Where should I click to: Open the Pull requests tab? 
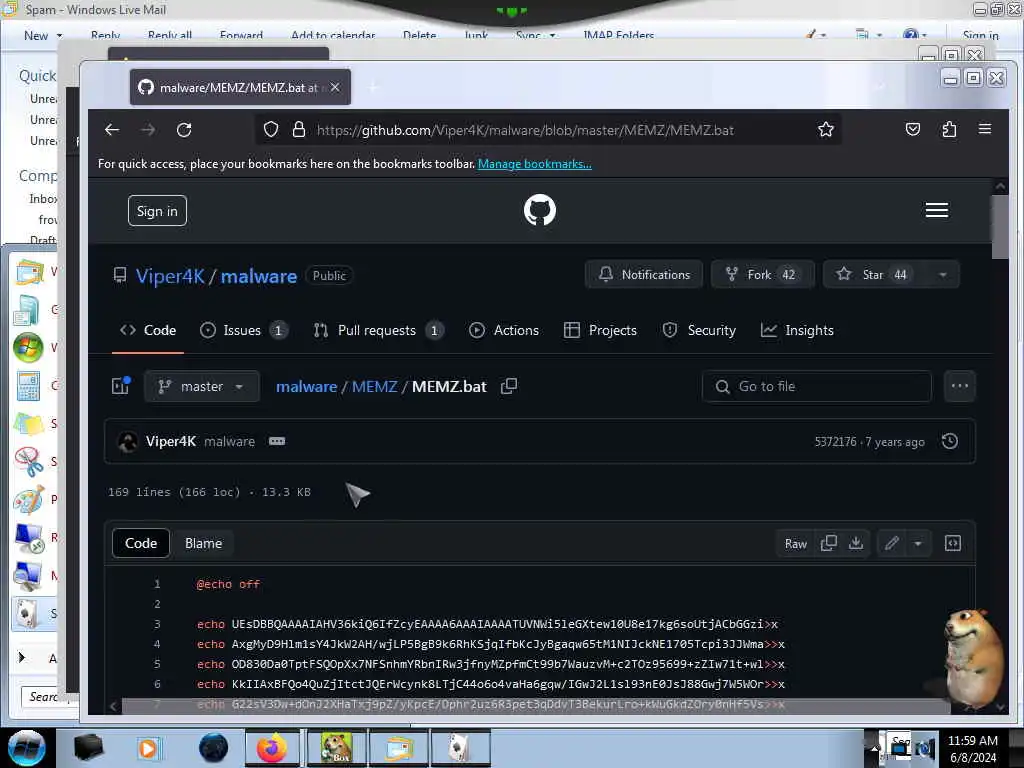(378, 330)
